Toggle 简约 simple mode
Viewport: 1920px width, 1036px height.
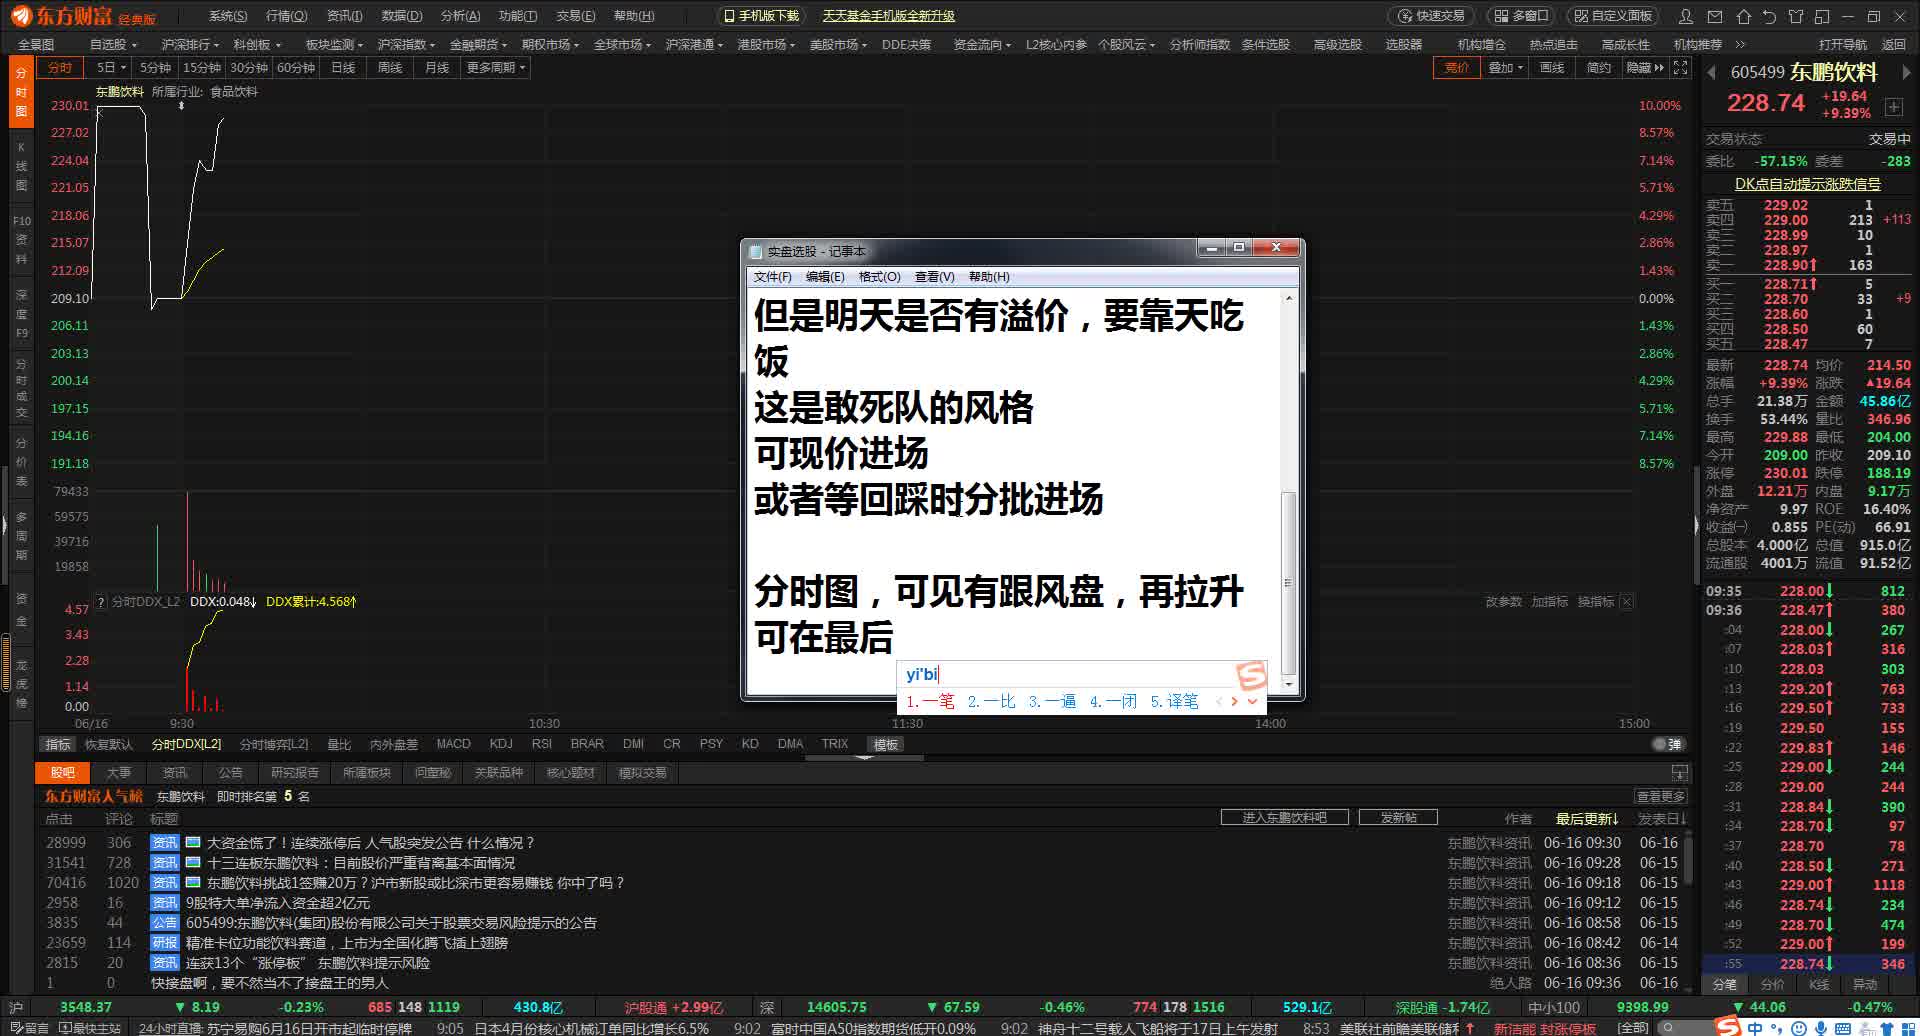[x=1598, y=68]
